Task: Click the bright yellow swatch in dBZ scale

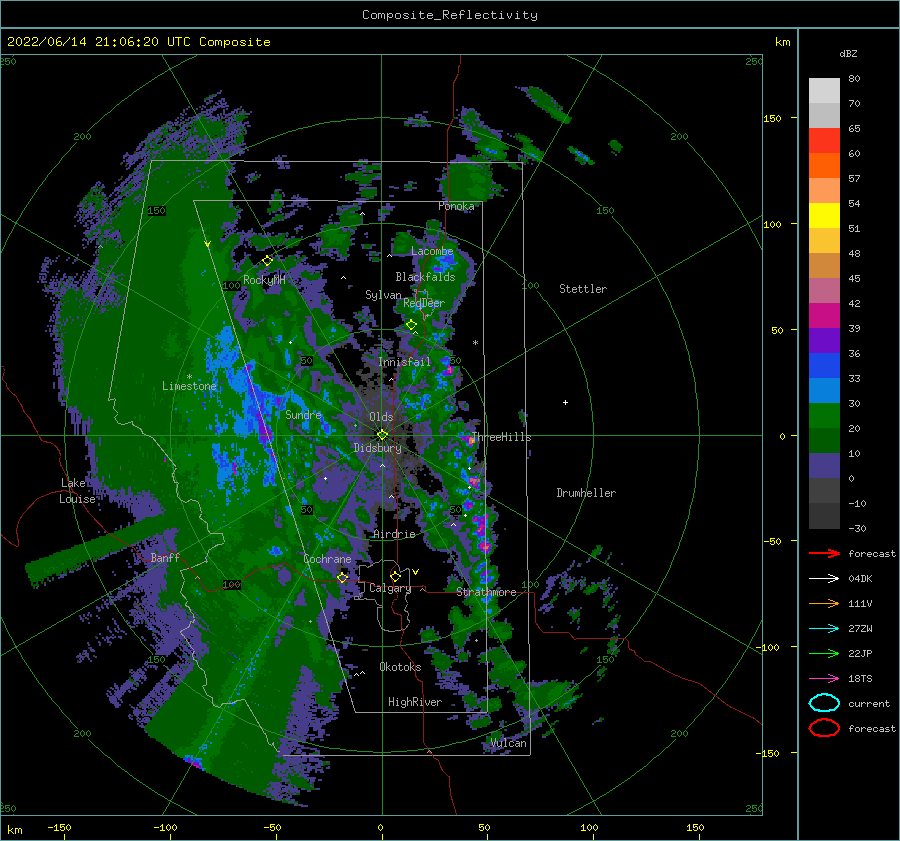Action: [824, 215]
